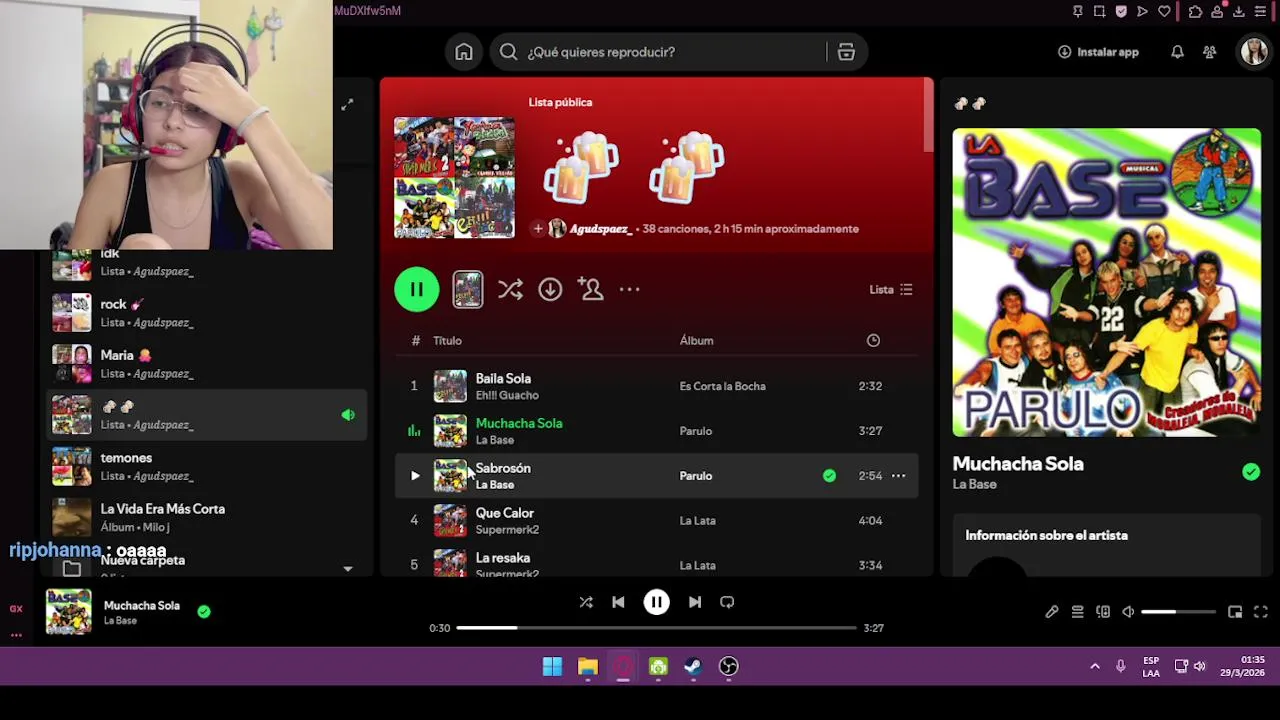Image resolution: width=1280 pixels, height=720 pixels.
Task: Select the song Que Calor
Action: 505,513
